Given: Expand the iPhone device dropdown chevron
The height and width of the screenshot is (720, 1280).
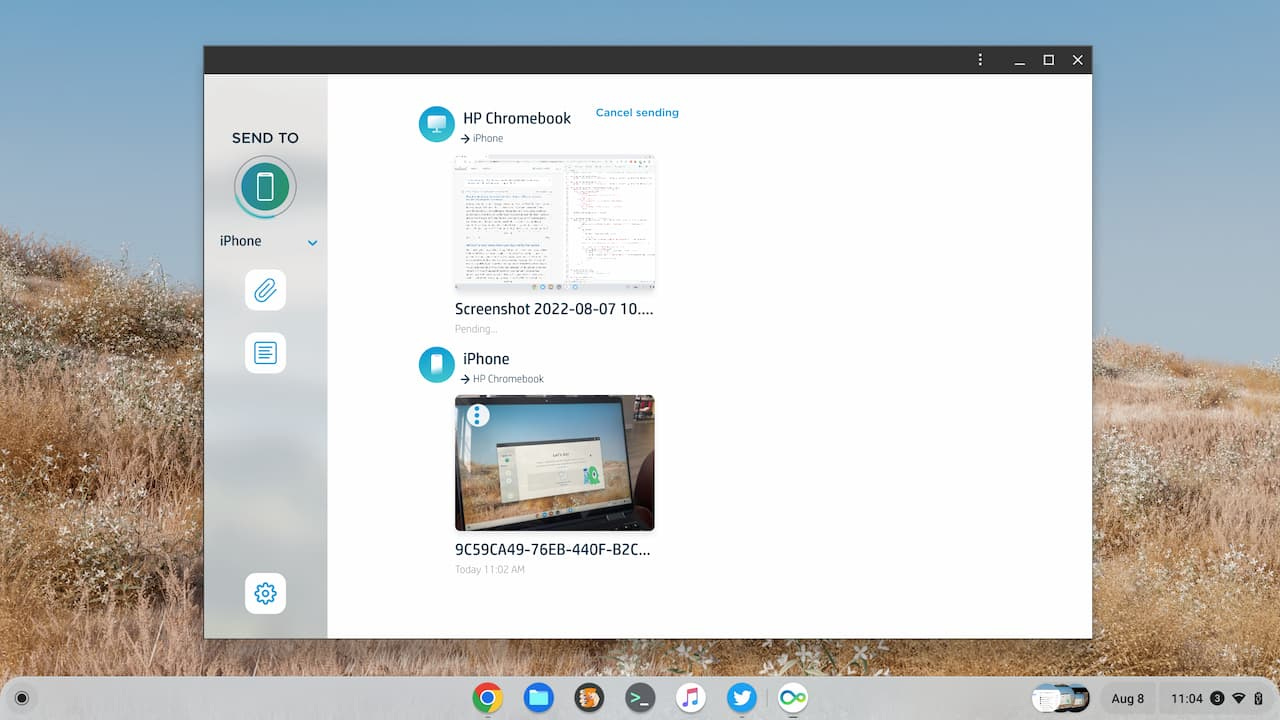Looking at the screenshot, I should point(313,242).
